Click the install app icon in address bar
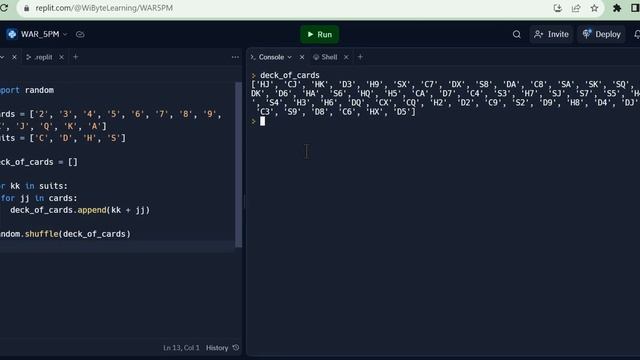 coord(558,8)
